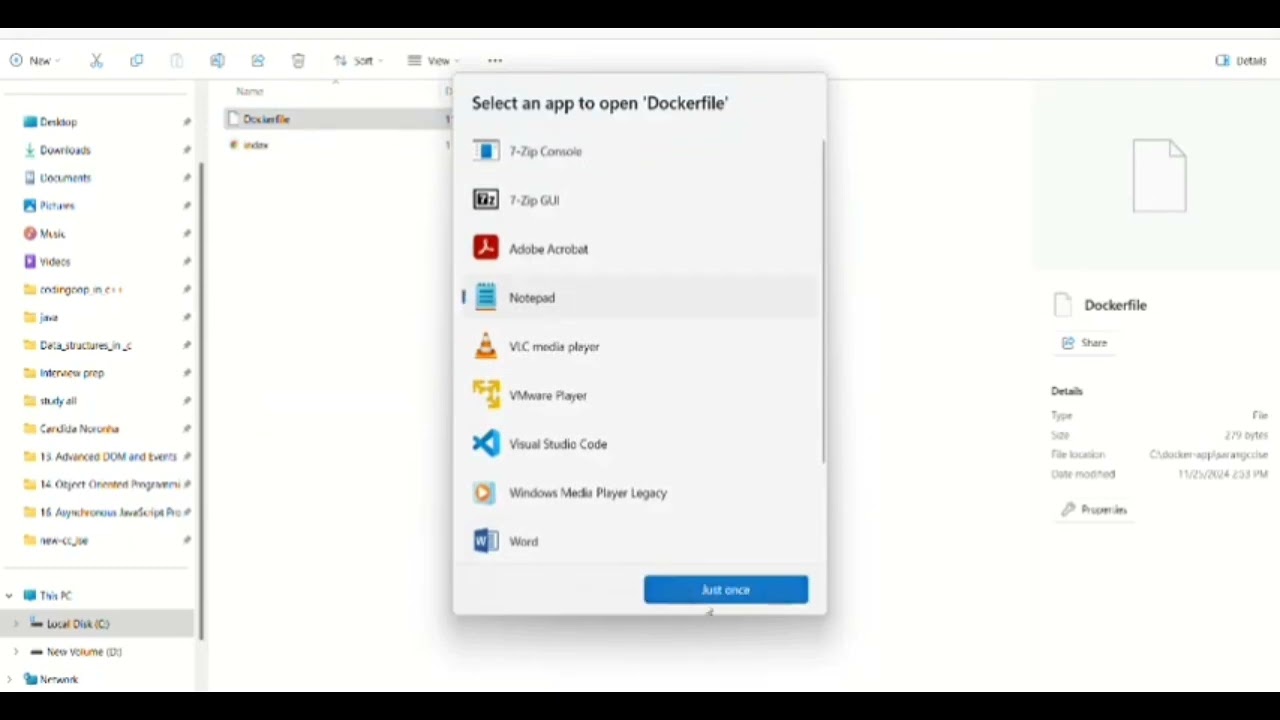
Task: Select the Notepad app icon
Action: (486, 297)
